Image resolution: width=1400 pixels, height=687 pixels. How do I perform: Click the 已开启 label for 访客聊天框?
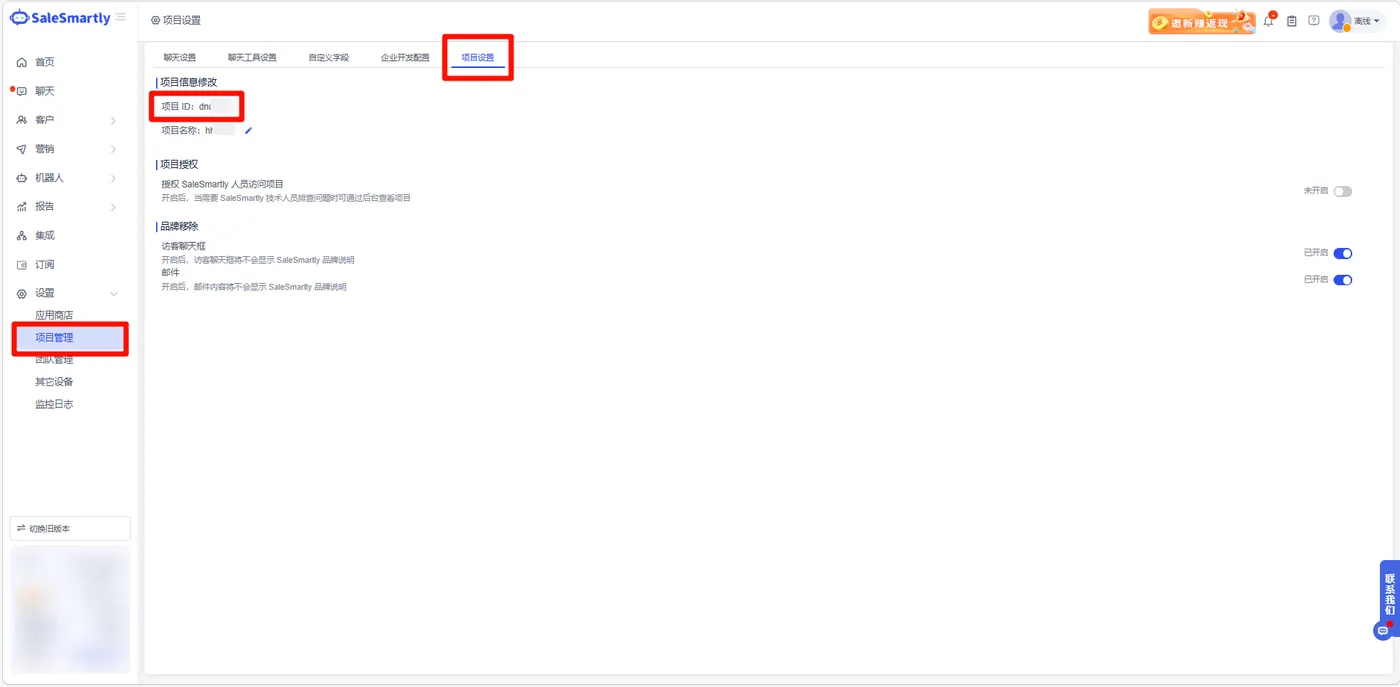(x=1316, y=253)
